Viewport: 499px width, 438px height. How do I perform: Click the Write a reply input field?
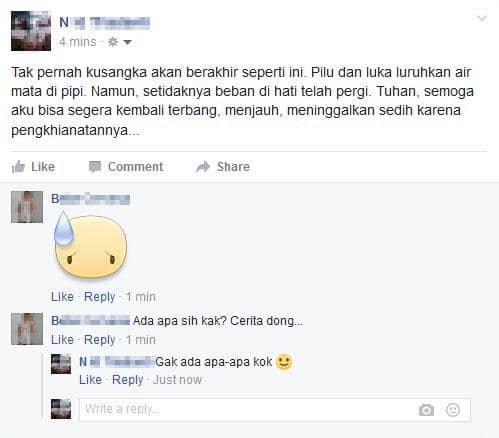point(275,410)
